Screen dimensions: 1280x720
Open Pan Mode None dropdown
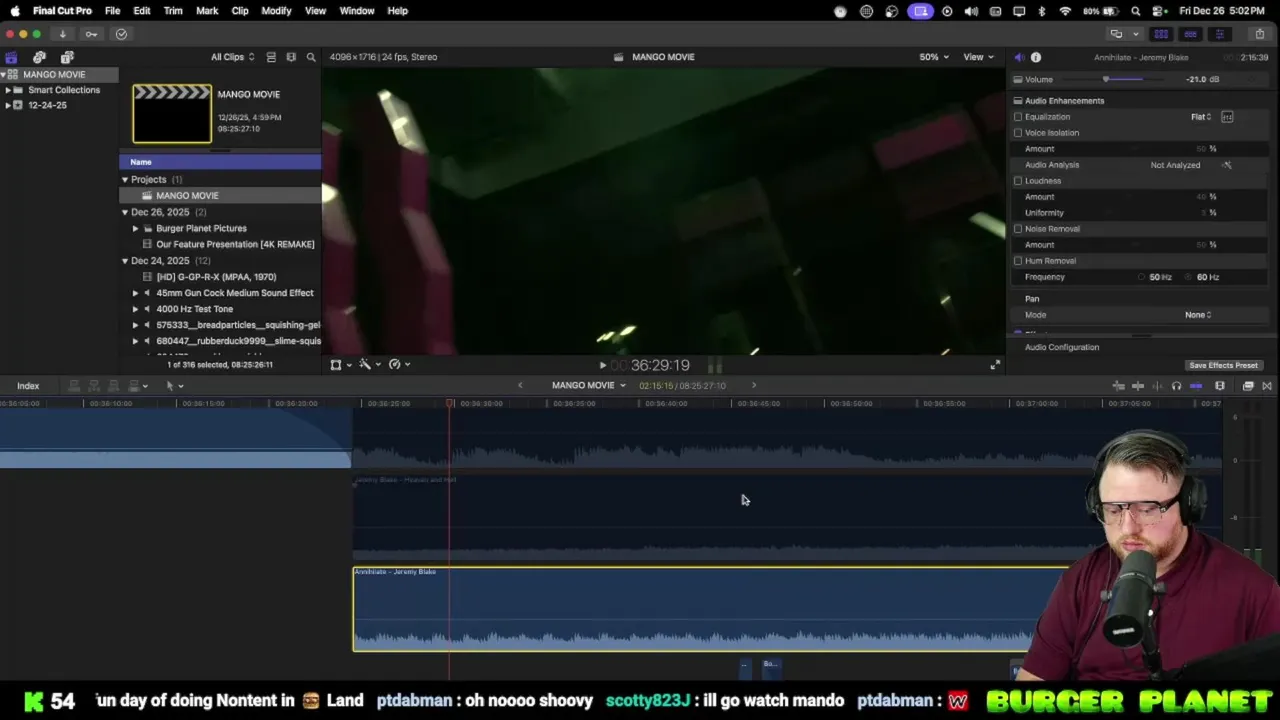(x=1198, y=315)
